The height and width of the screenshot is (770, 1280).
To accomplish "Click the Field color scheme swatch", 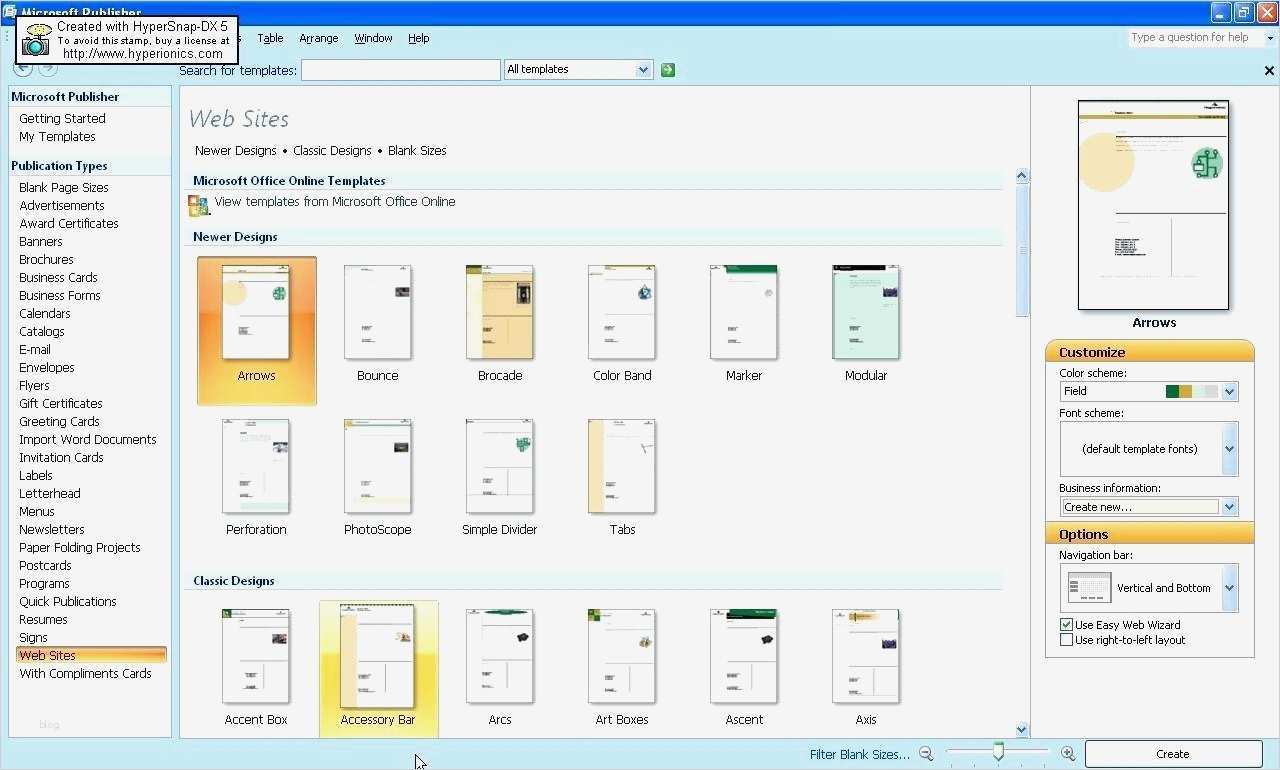I will tap(1192, 392).
